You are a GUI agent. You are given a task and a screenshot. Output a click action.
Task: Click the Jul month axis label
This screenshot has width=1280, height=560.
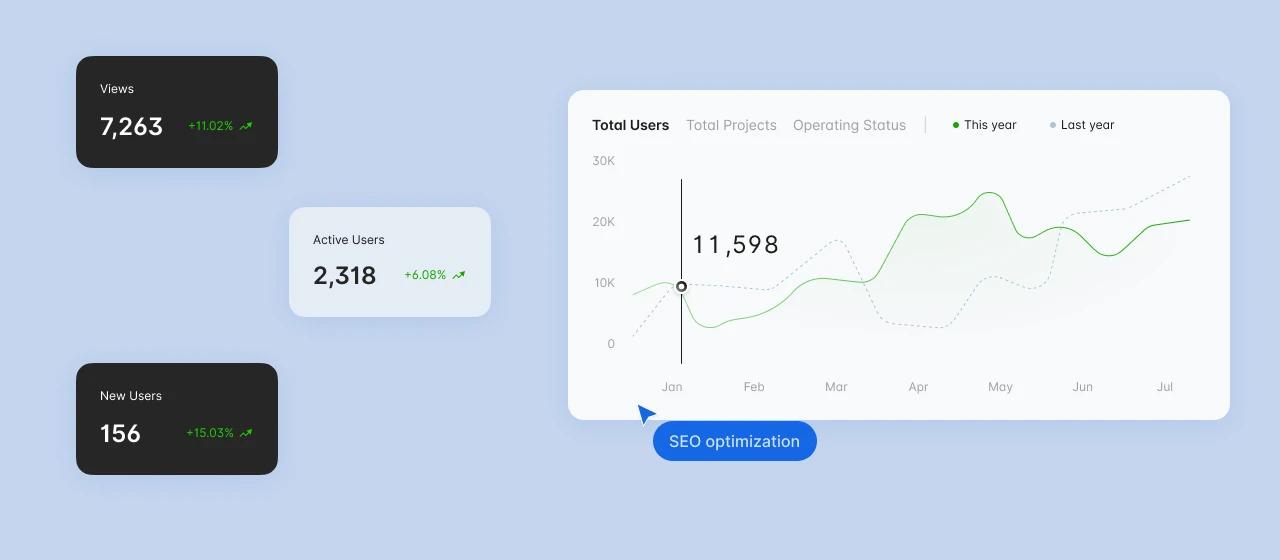click(x=1164, y=387)
